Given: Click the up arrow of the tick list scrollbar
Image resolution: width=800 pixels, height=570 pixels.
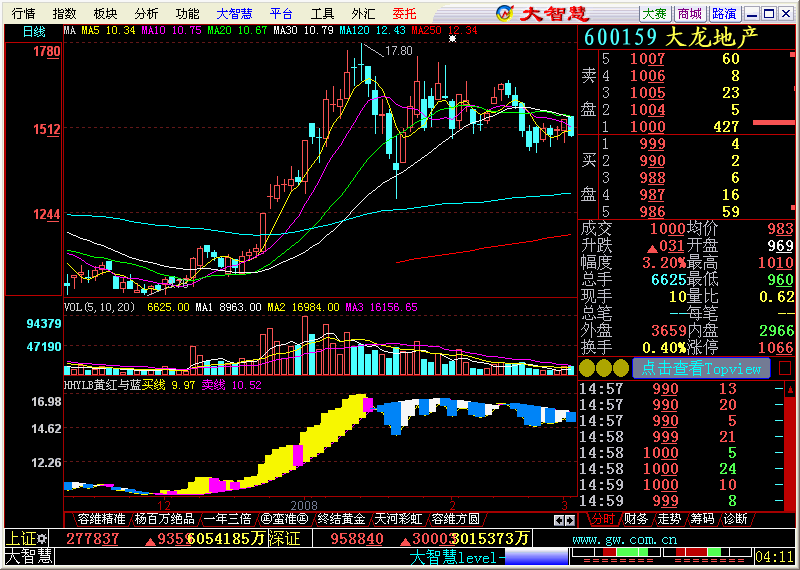Looking at the screenshot, I should 790,390.
